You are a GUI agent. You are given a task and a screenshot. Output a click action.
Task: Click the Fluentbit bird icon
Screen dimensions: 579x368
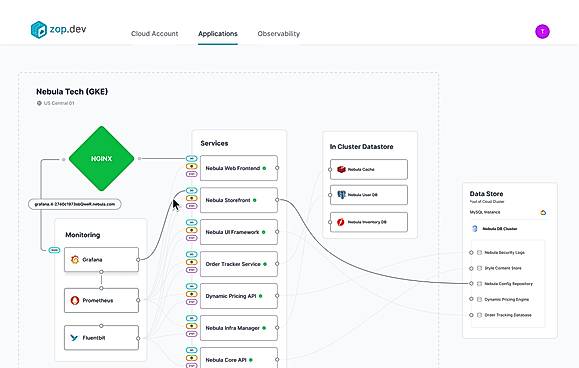(x=74, y=338)
